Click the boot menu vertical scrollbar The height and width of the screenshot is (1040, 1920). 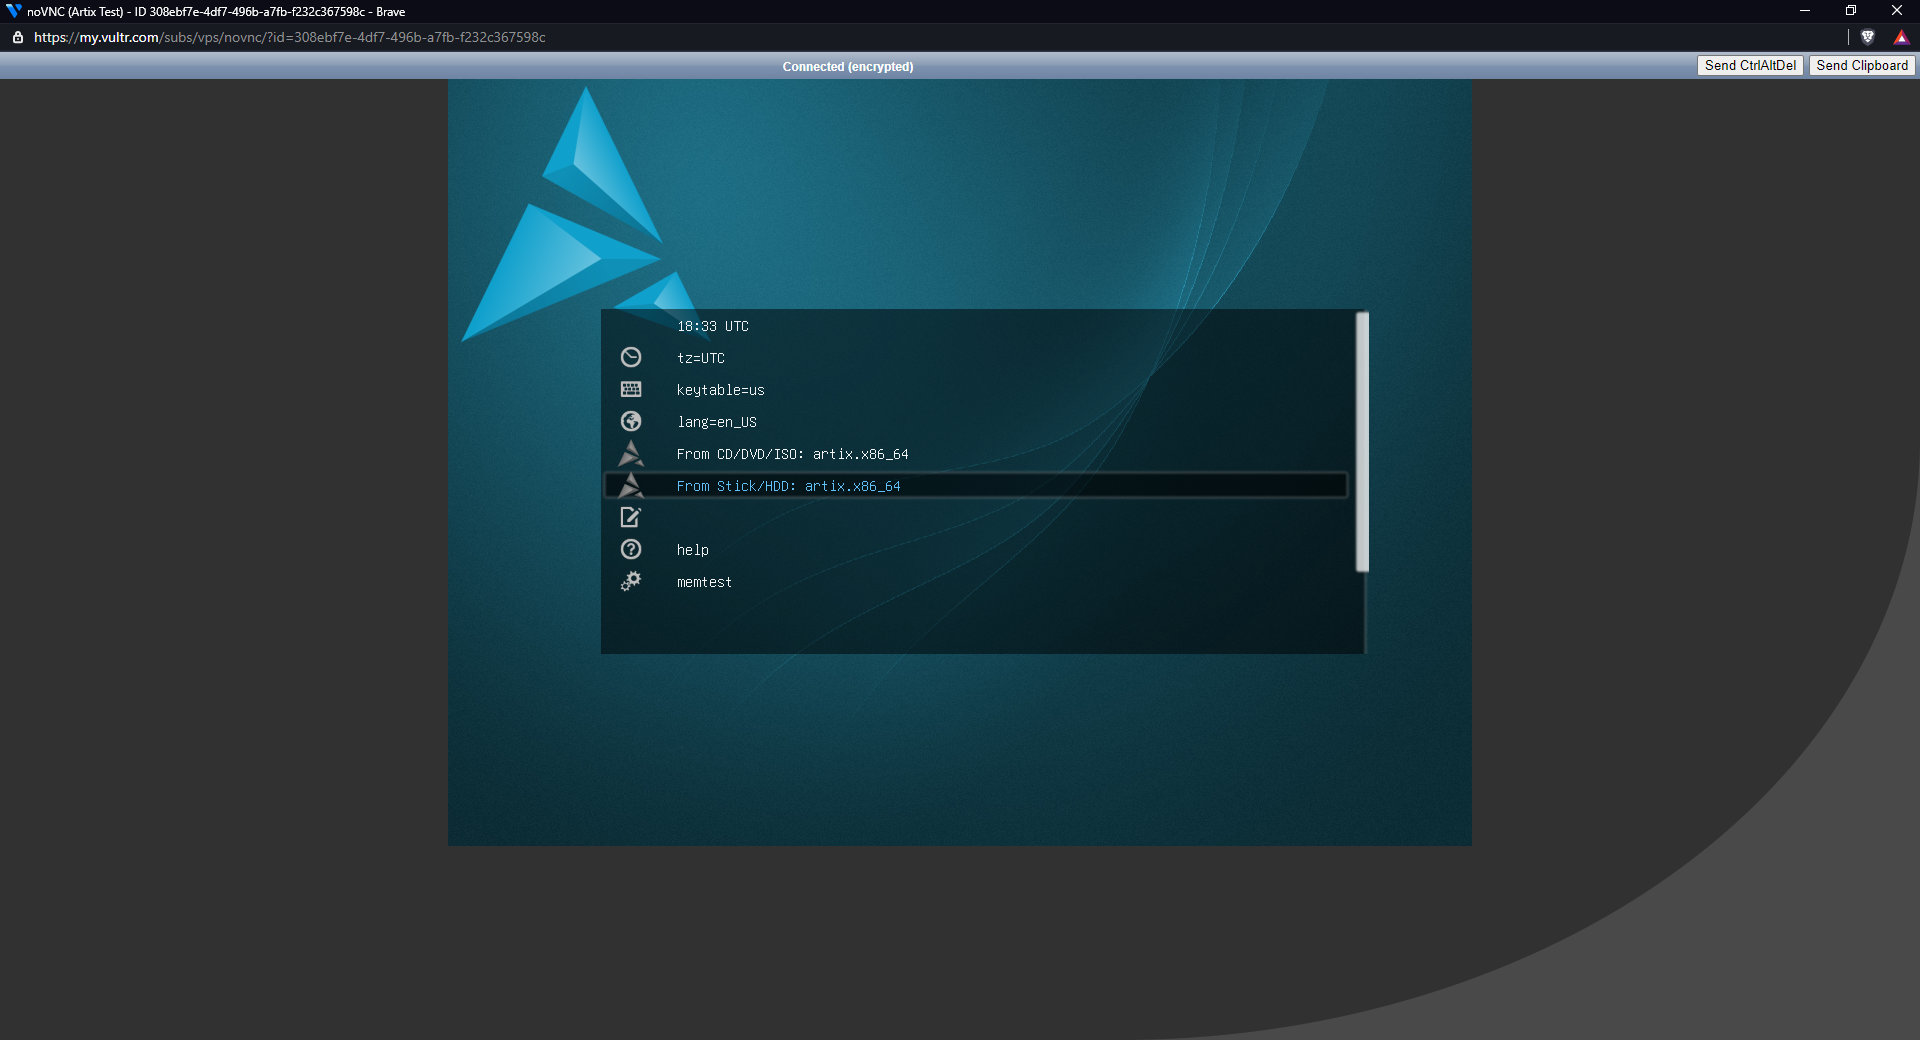pos(1362,442)
